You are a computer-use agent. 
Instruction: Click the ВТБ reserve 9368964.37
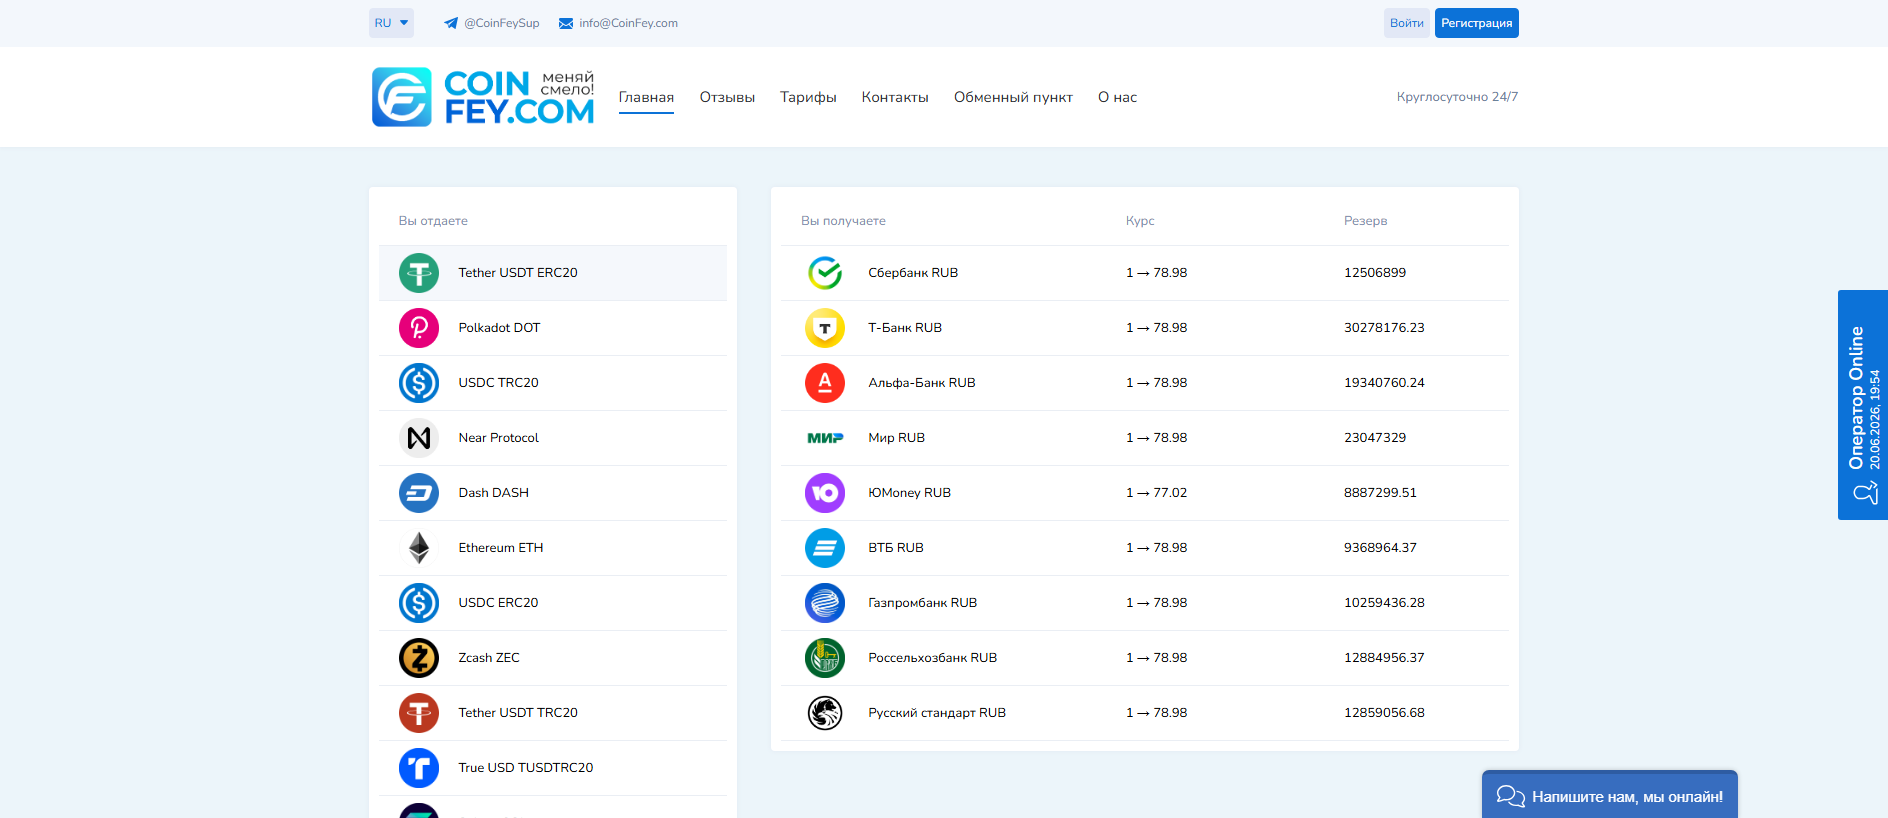pos(1380,548)
